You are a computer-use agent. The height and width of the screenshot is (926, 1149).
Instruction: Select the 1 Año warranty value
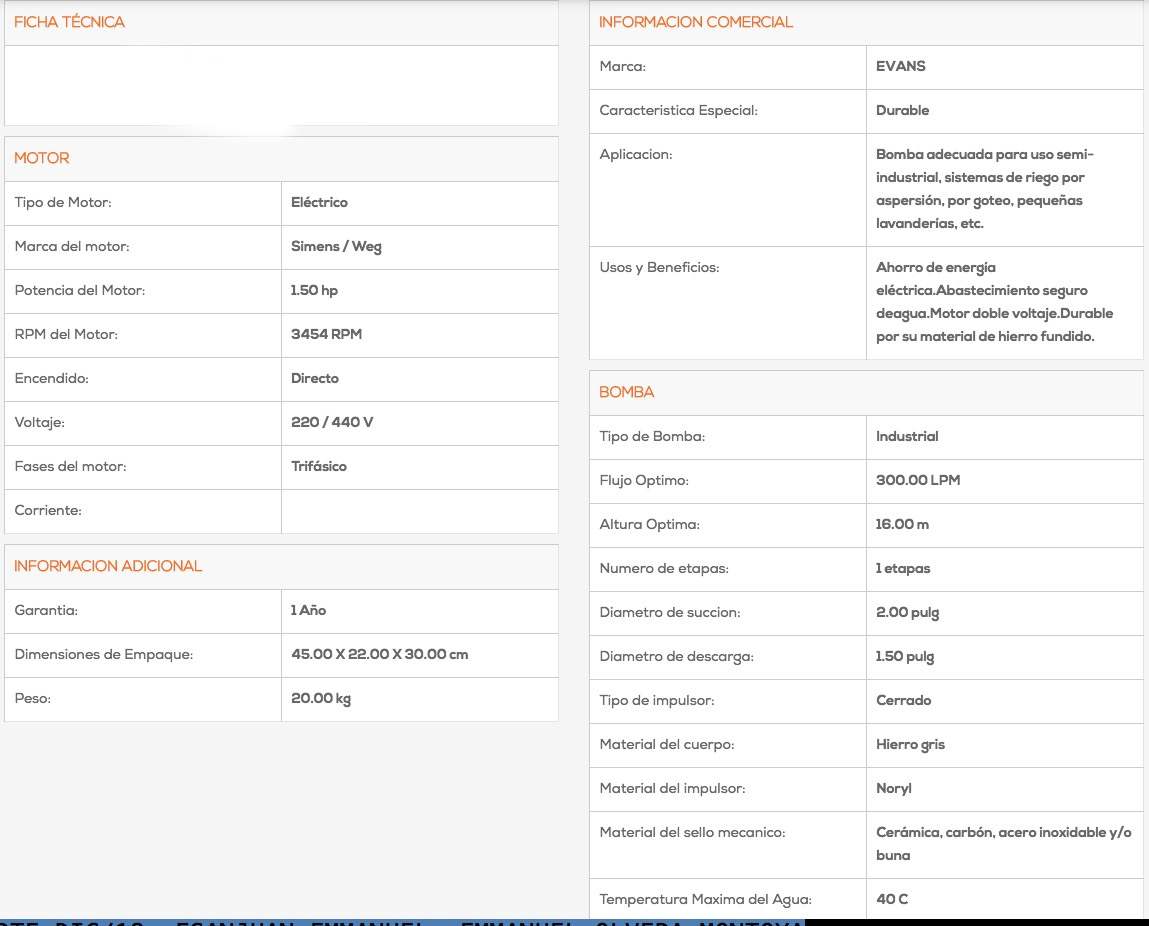[309, 610]
